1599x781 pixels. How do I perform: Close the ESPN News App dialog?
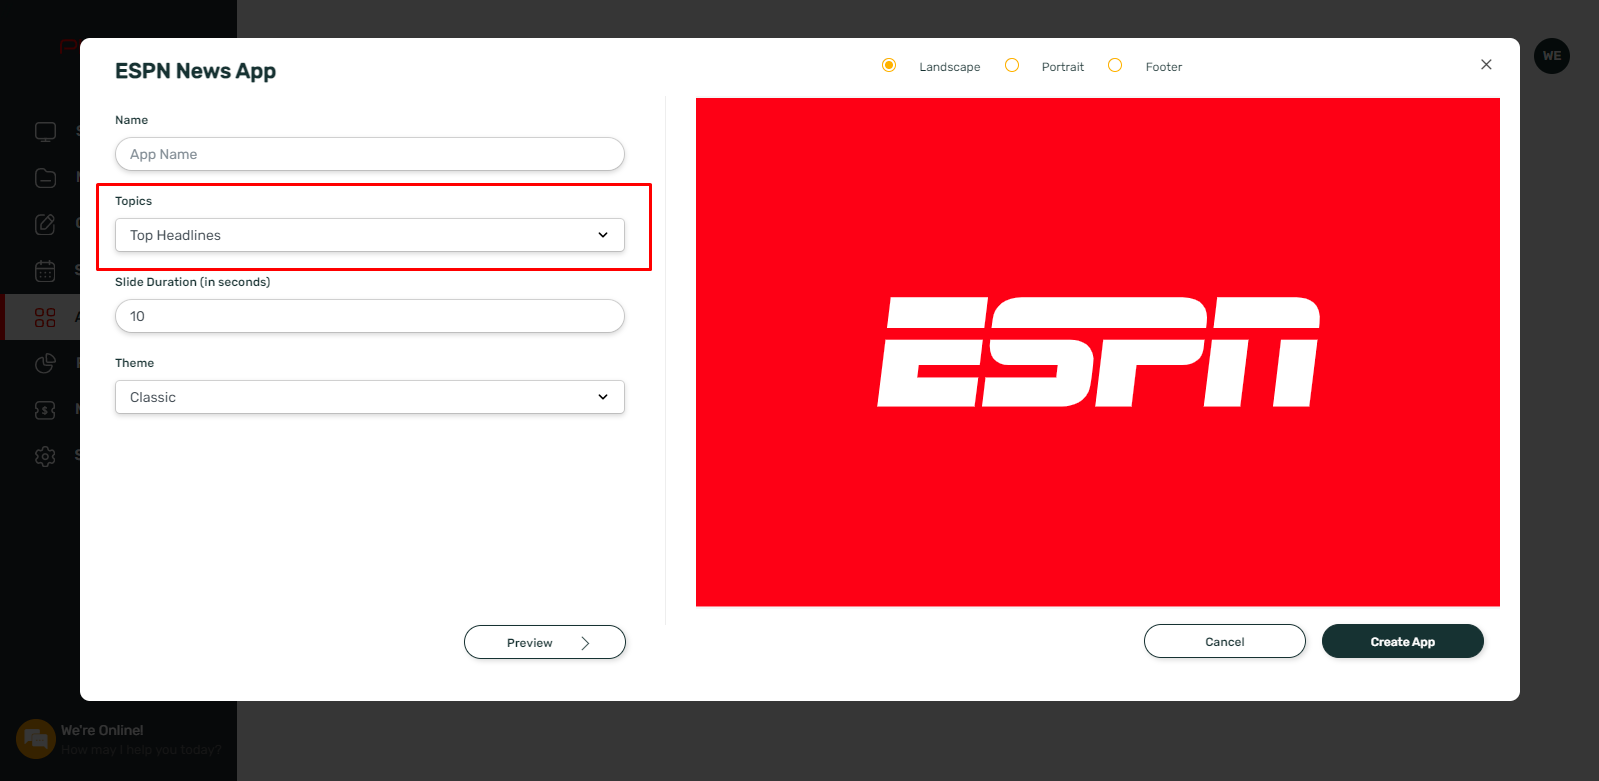[x=1486, y=64]
